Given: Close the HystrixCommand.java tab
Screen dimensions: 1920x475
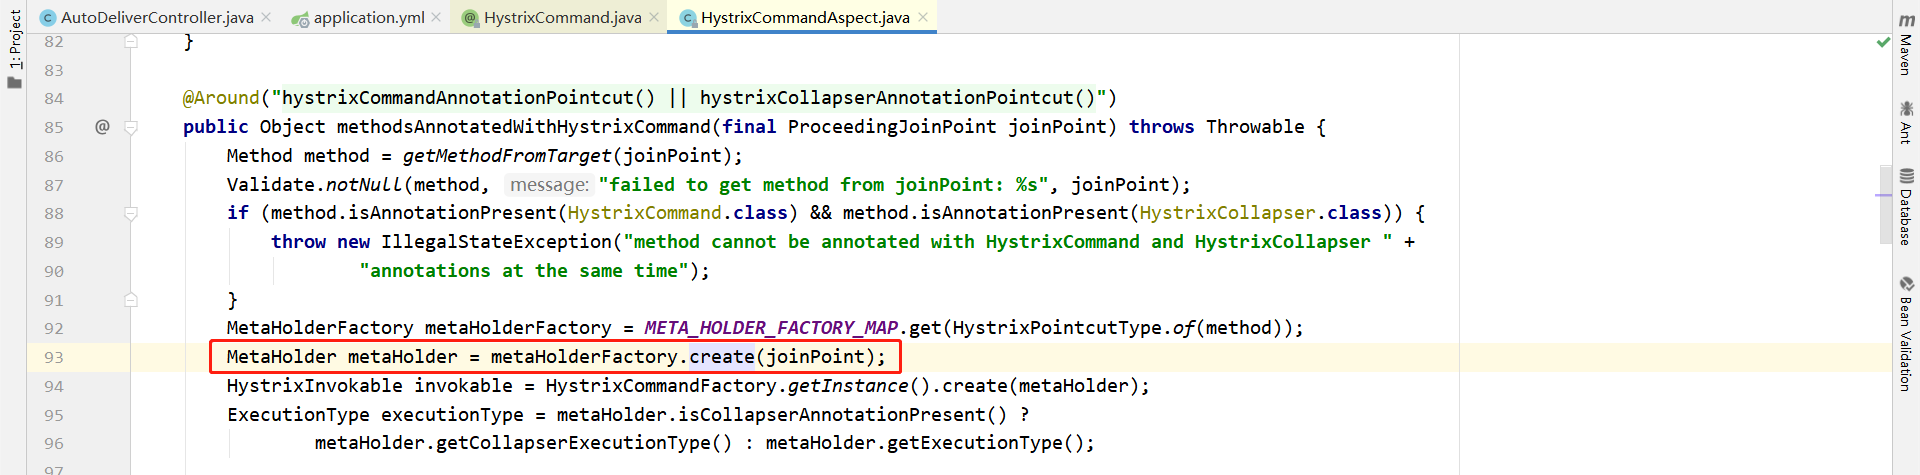Looking at the screenshot, I should (654, 17).
